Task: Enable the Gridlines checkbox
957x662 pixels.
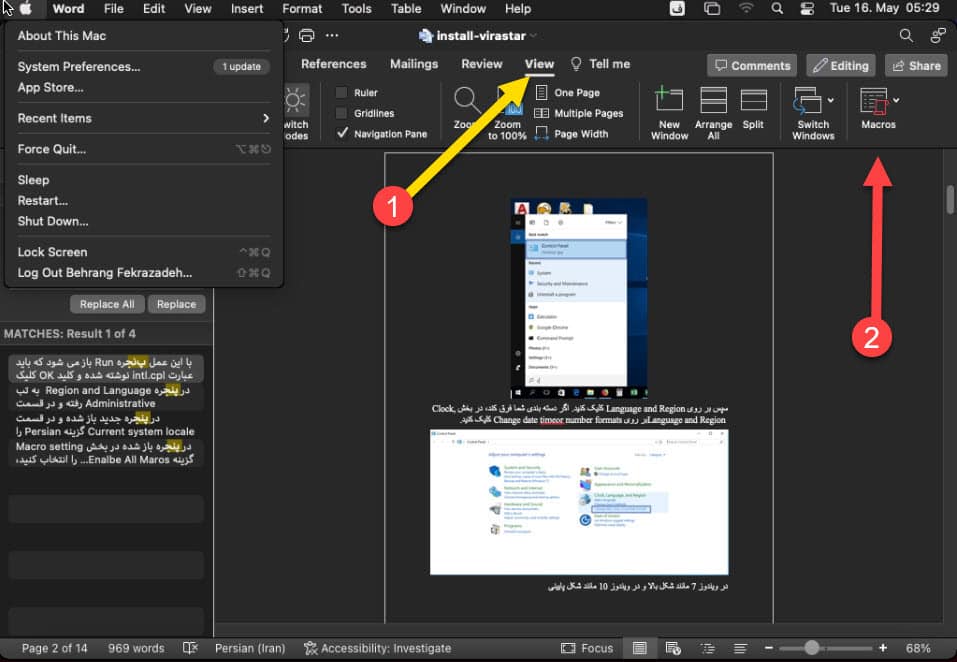Action: tap(342, 113)
